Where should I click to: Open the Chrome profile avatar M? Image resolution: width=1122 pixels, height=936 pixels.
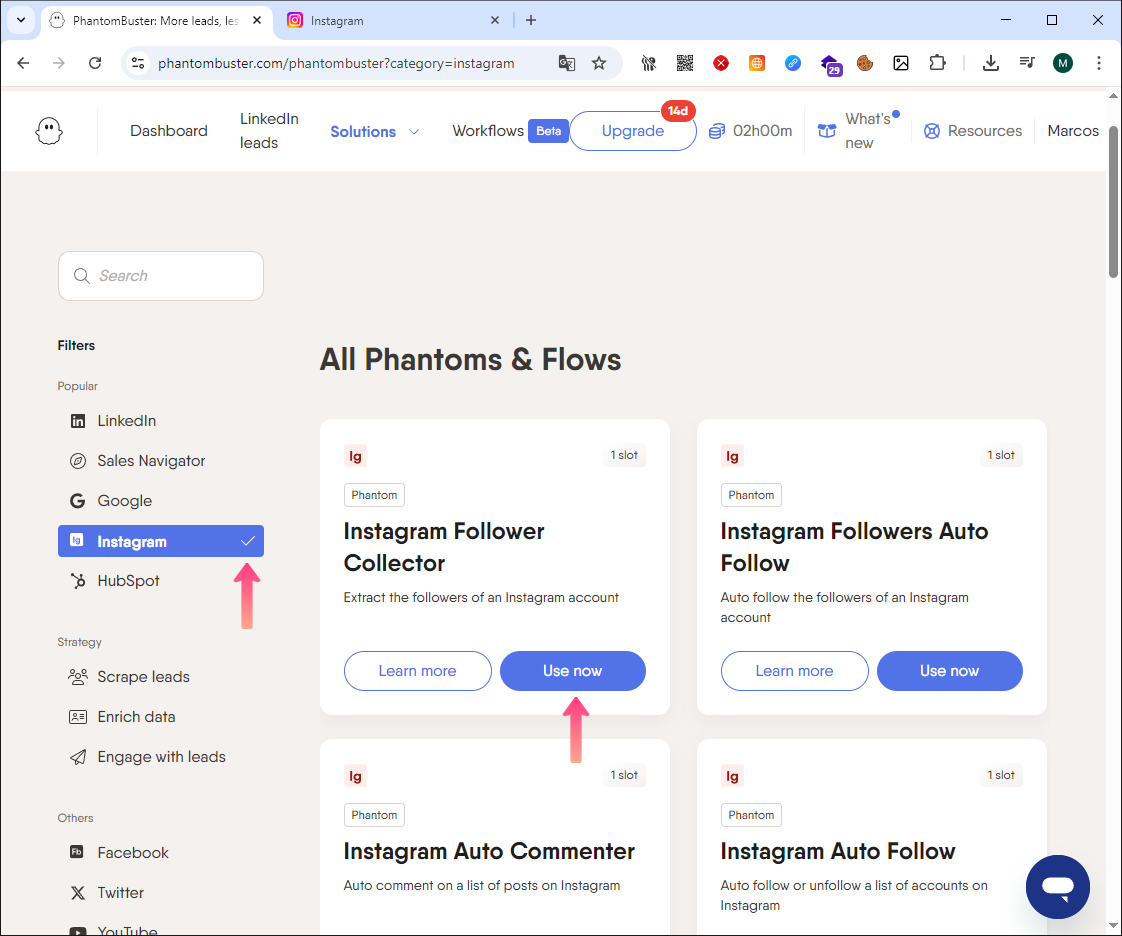(x=1063, y=63)
